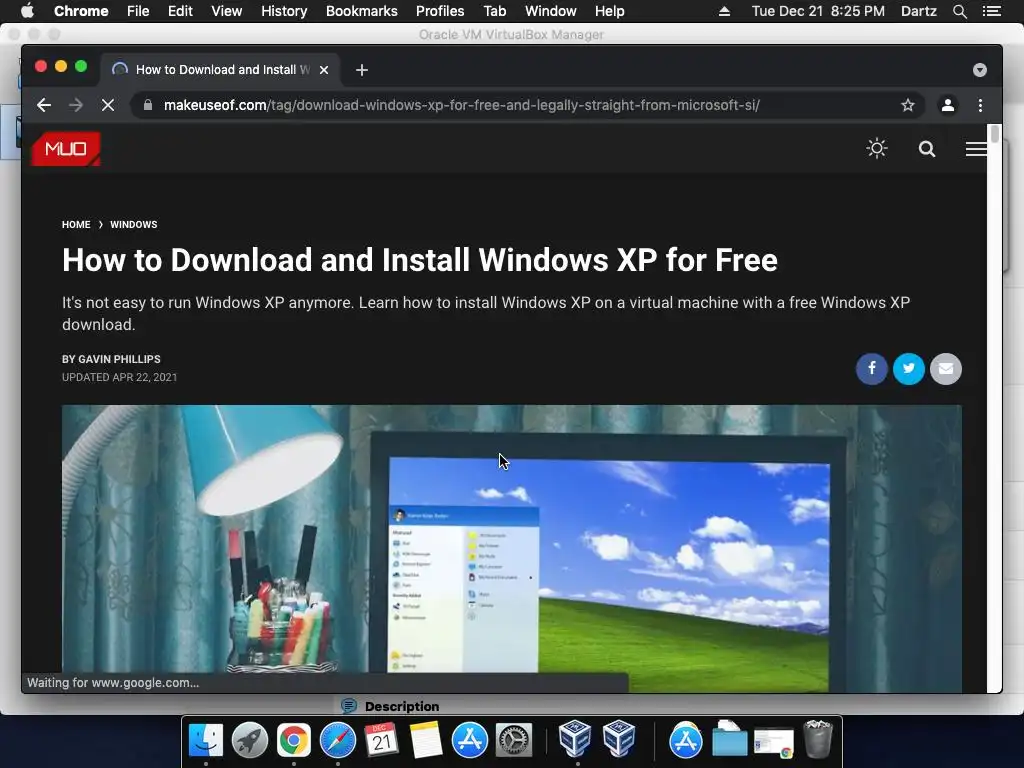Open the Edit menu
1024x768 pixels.
180,11
